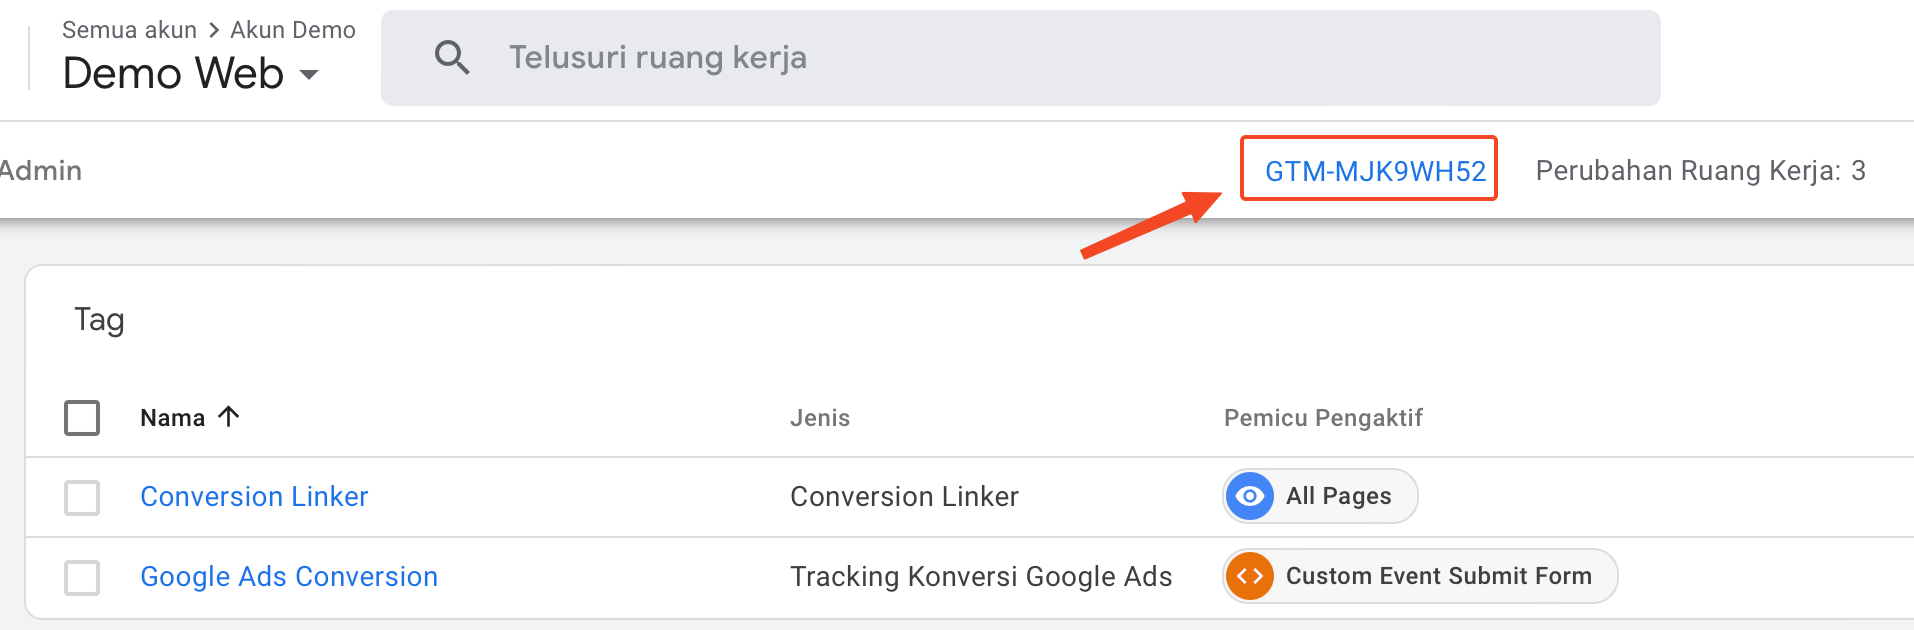Click the breadcrumb separator chevron after Semua akun
The width and height of the screenshot is (1914, 630).
click(212, 29)
